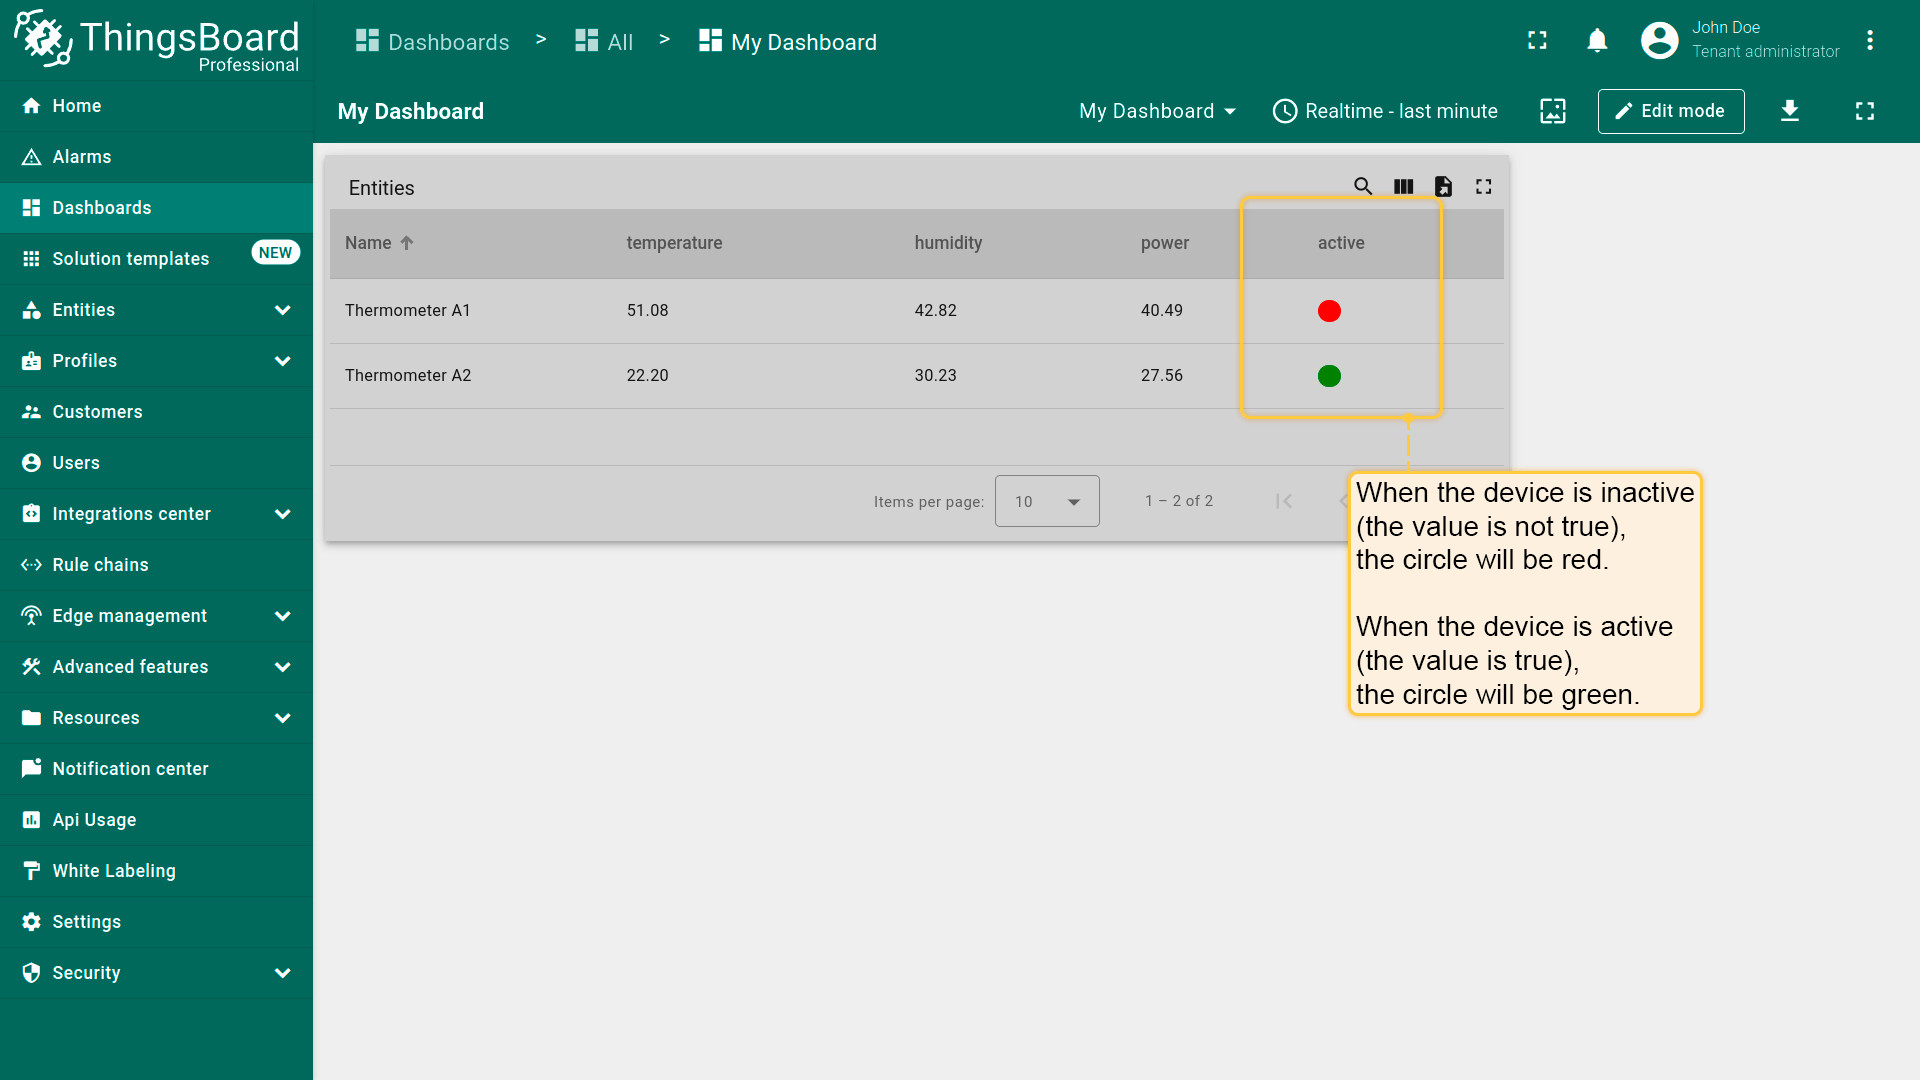The width and height of the screenshot is (1920, 1080).
Task: Open the notifications bell
Action: pyautogui.click(x=1597, y=41)
